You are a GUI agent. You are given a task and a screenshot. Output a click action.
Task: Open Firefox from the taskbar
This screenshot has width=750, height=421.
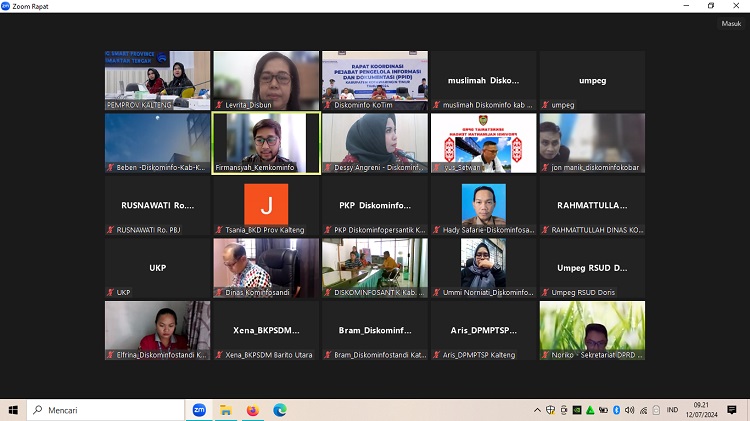pyautogui.click(x=253, y=410)
